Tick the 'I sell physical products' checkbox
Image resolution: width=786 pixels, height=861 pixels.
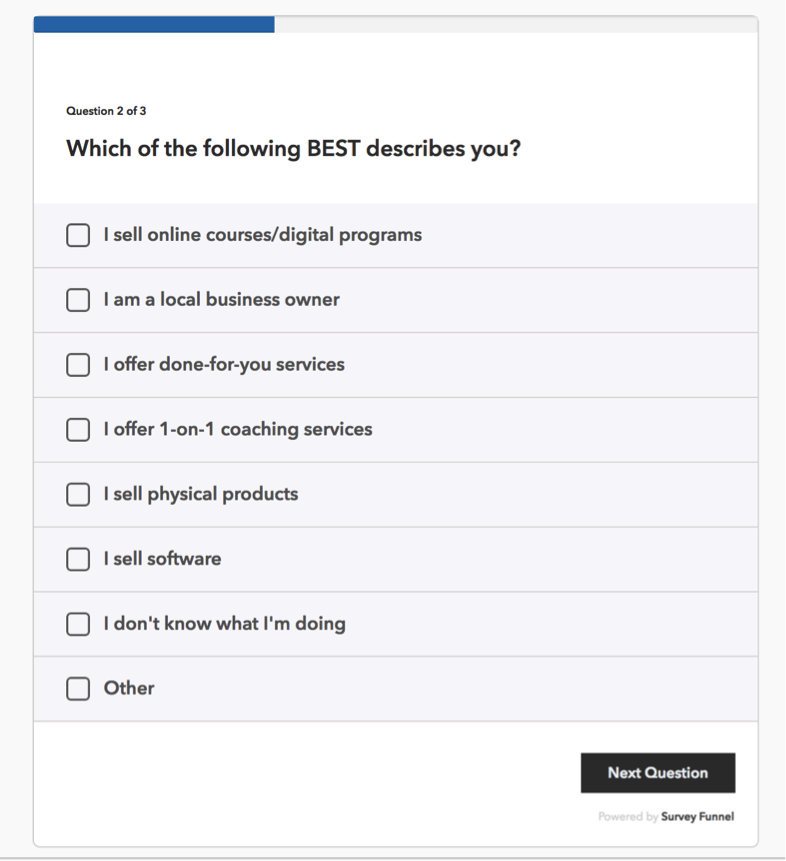click(x=78, y=494)
